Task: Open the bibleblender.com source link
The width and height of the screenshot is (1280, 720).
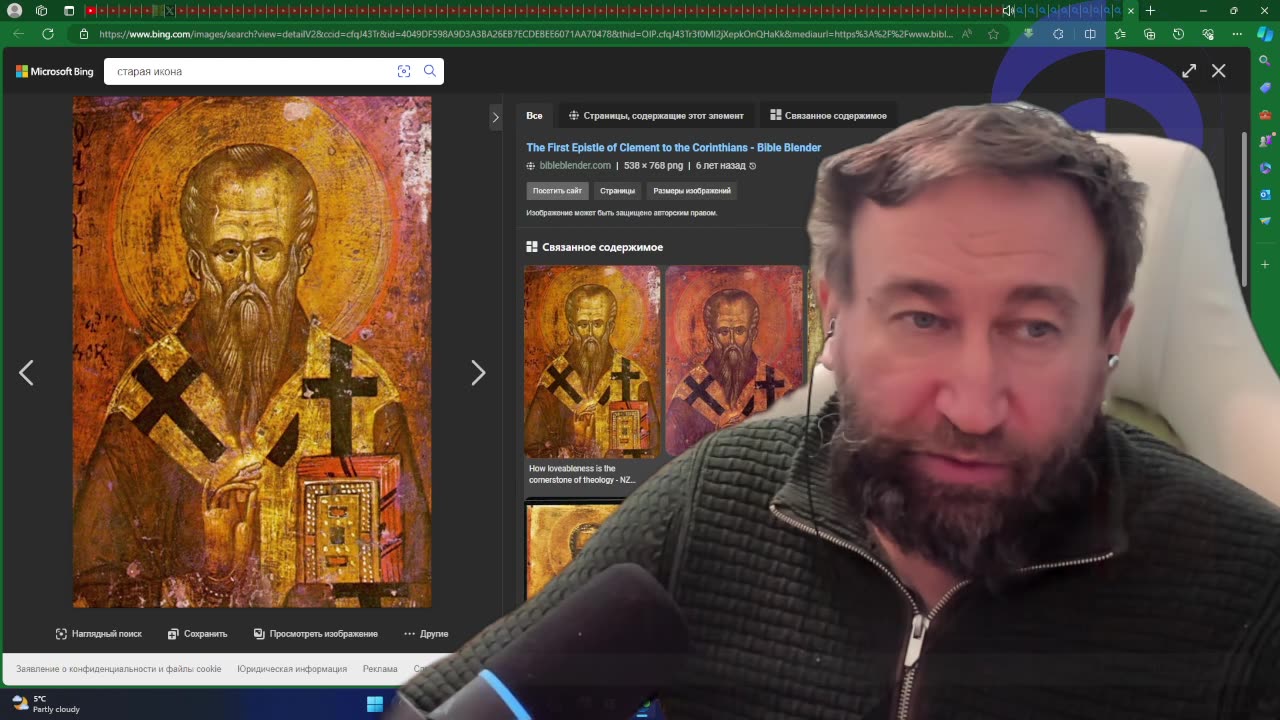Action: click(574, 165)
